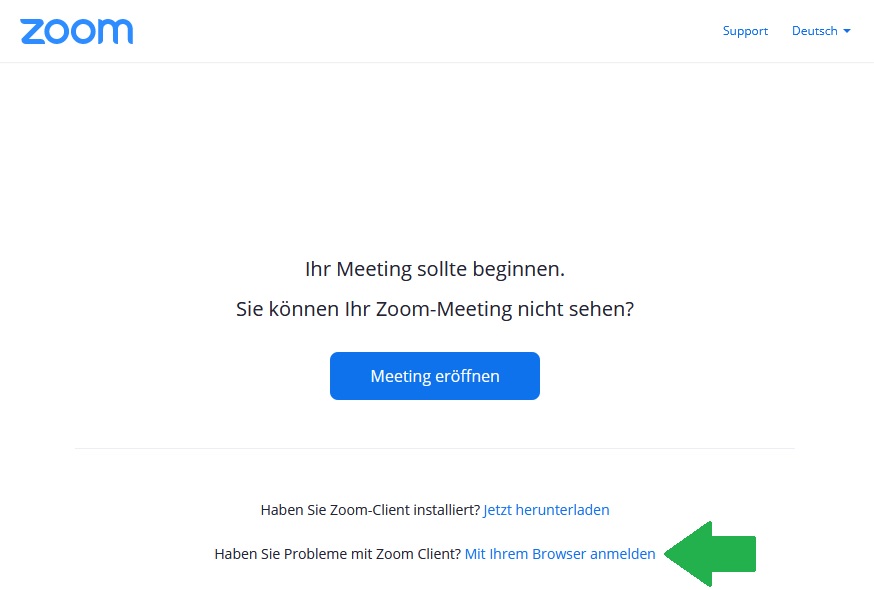Choose the Deutsch label in top navigation
This screenshot has height=590, width=874.
(x=814, y=31)
